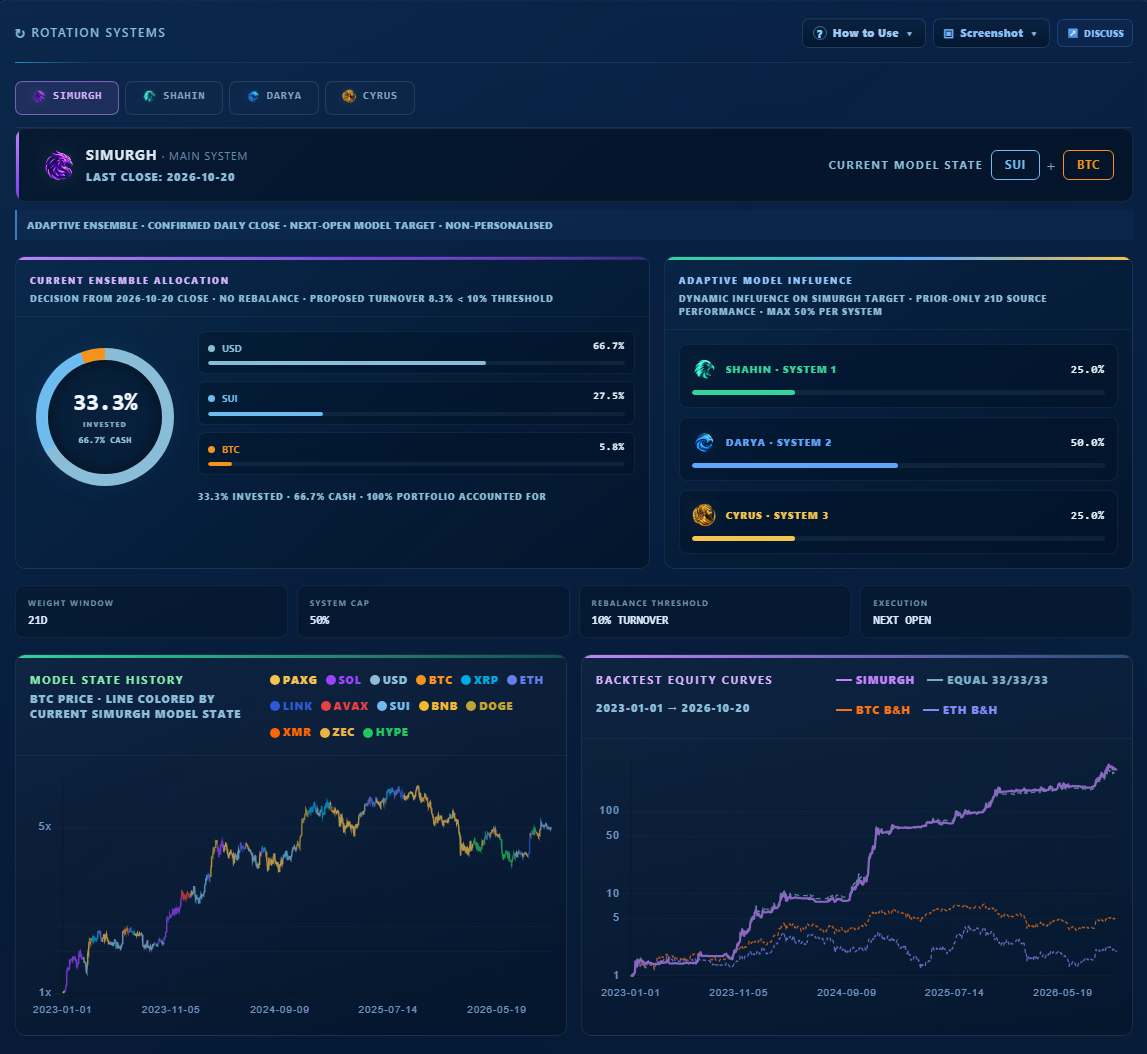Click the Darya System 2 wave icon
Viewport: 1147px width, 1054px height.
(x=704, y=443)
